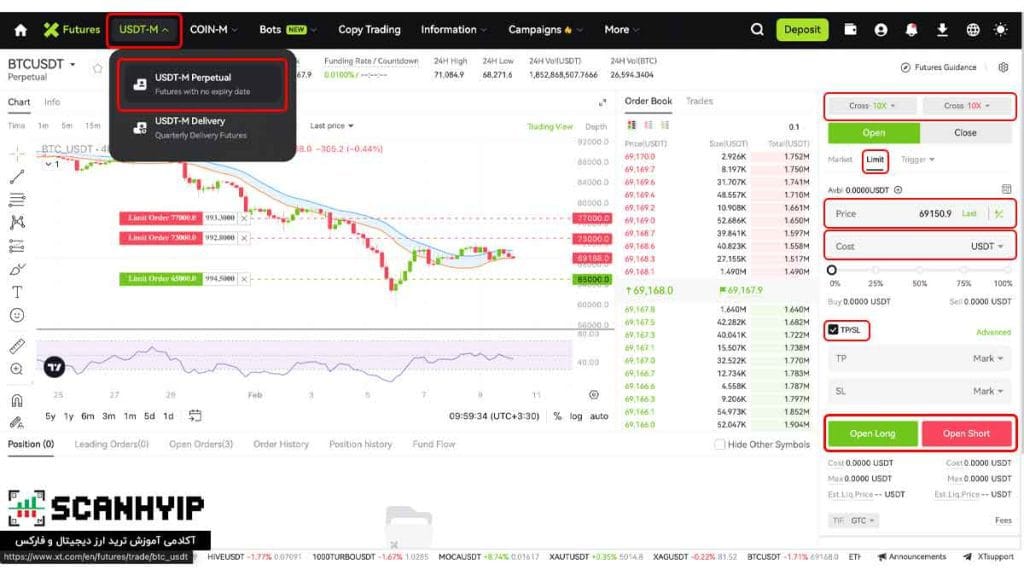The height and width of the screenshot is (576, 1024).
Task: Switch to the Trades tab
Action: tap(699, 101)
